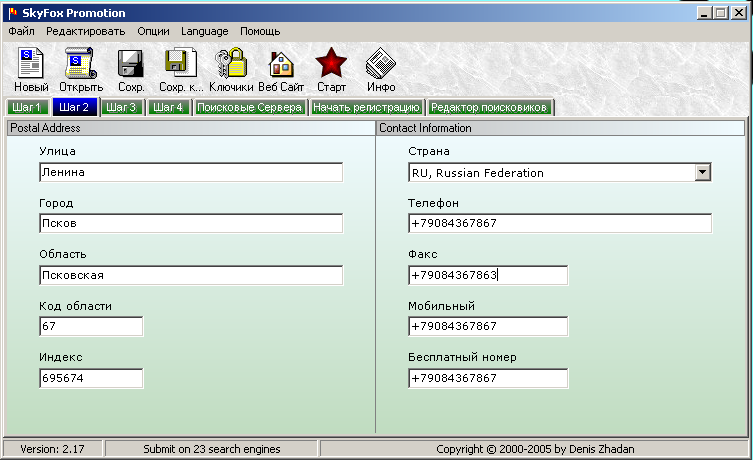
Task: Open the Поисковые Сервера tab
Action: 250,107
